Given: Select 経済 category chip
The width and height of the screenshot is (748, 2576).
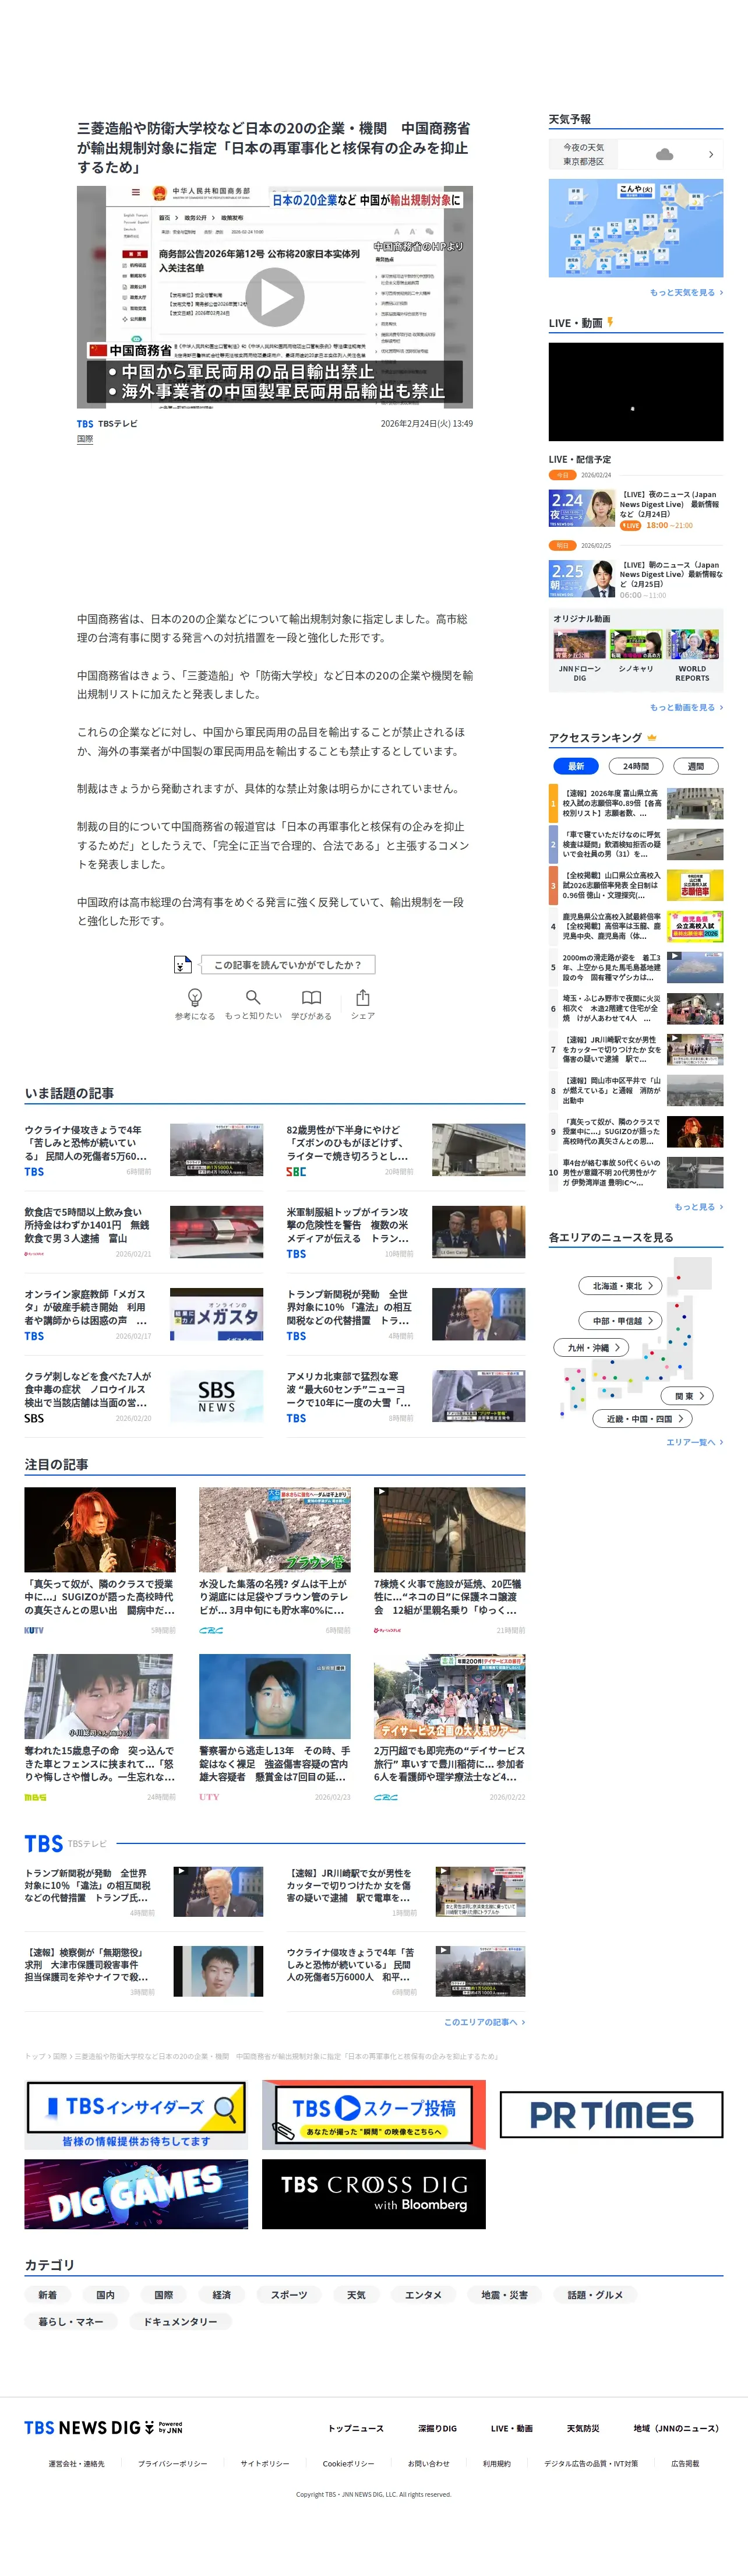Looking at the screenshot, I should [222, 2295].
